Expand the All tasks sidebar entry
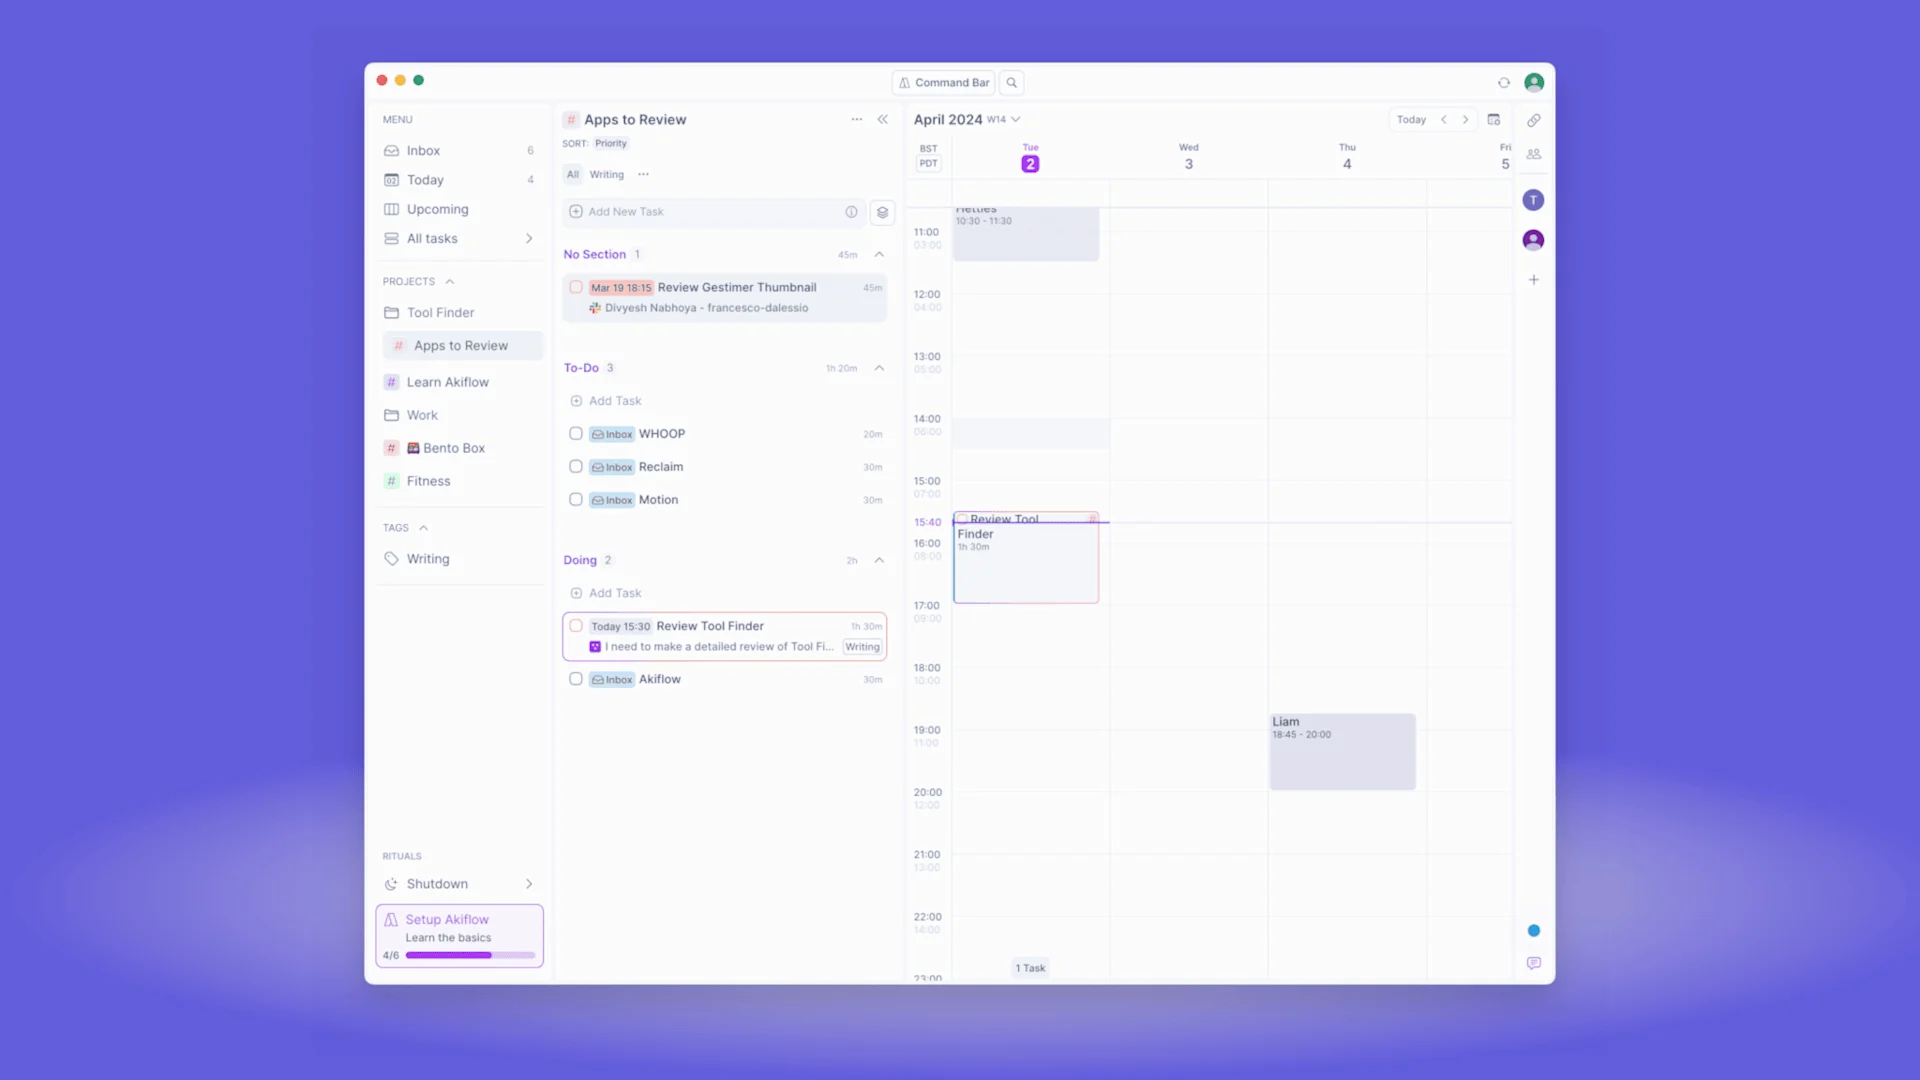Screen dimensions: 1920x1080 [529, 238]
